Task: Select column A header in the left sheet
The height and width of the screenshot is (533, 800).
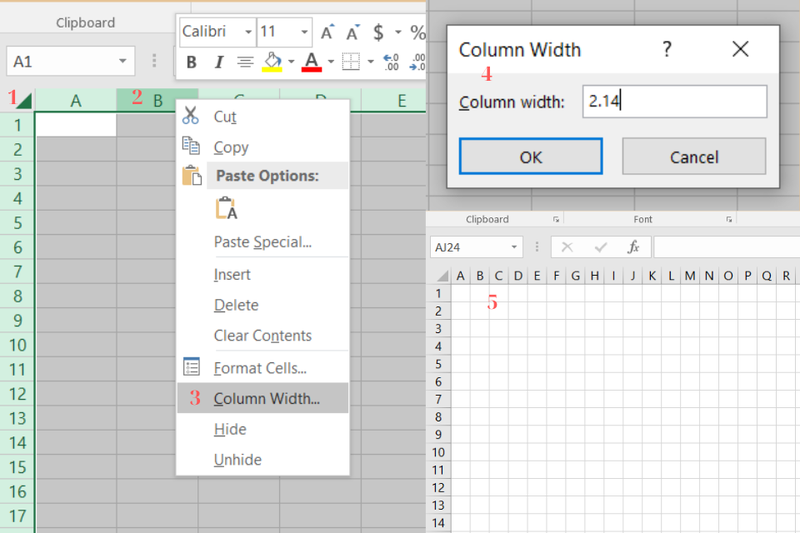Action: click(76, 100)
